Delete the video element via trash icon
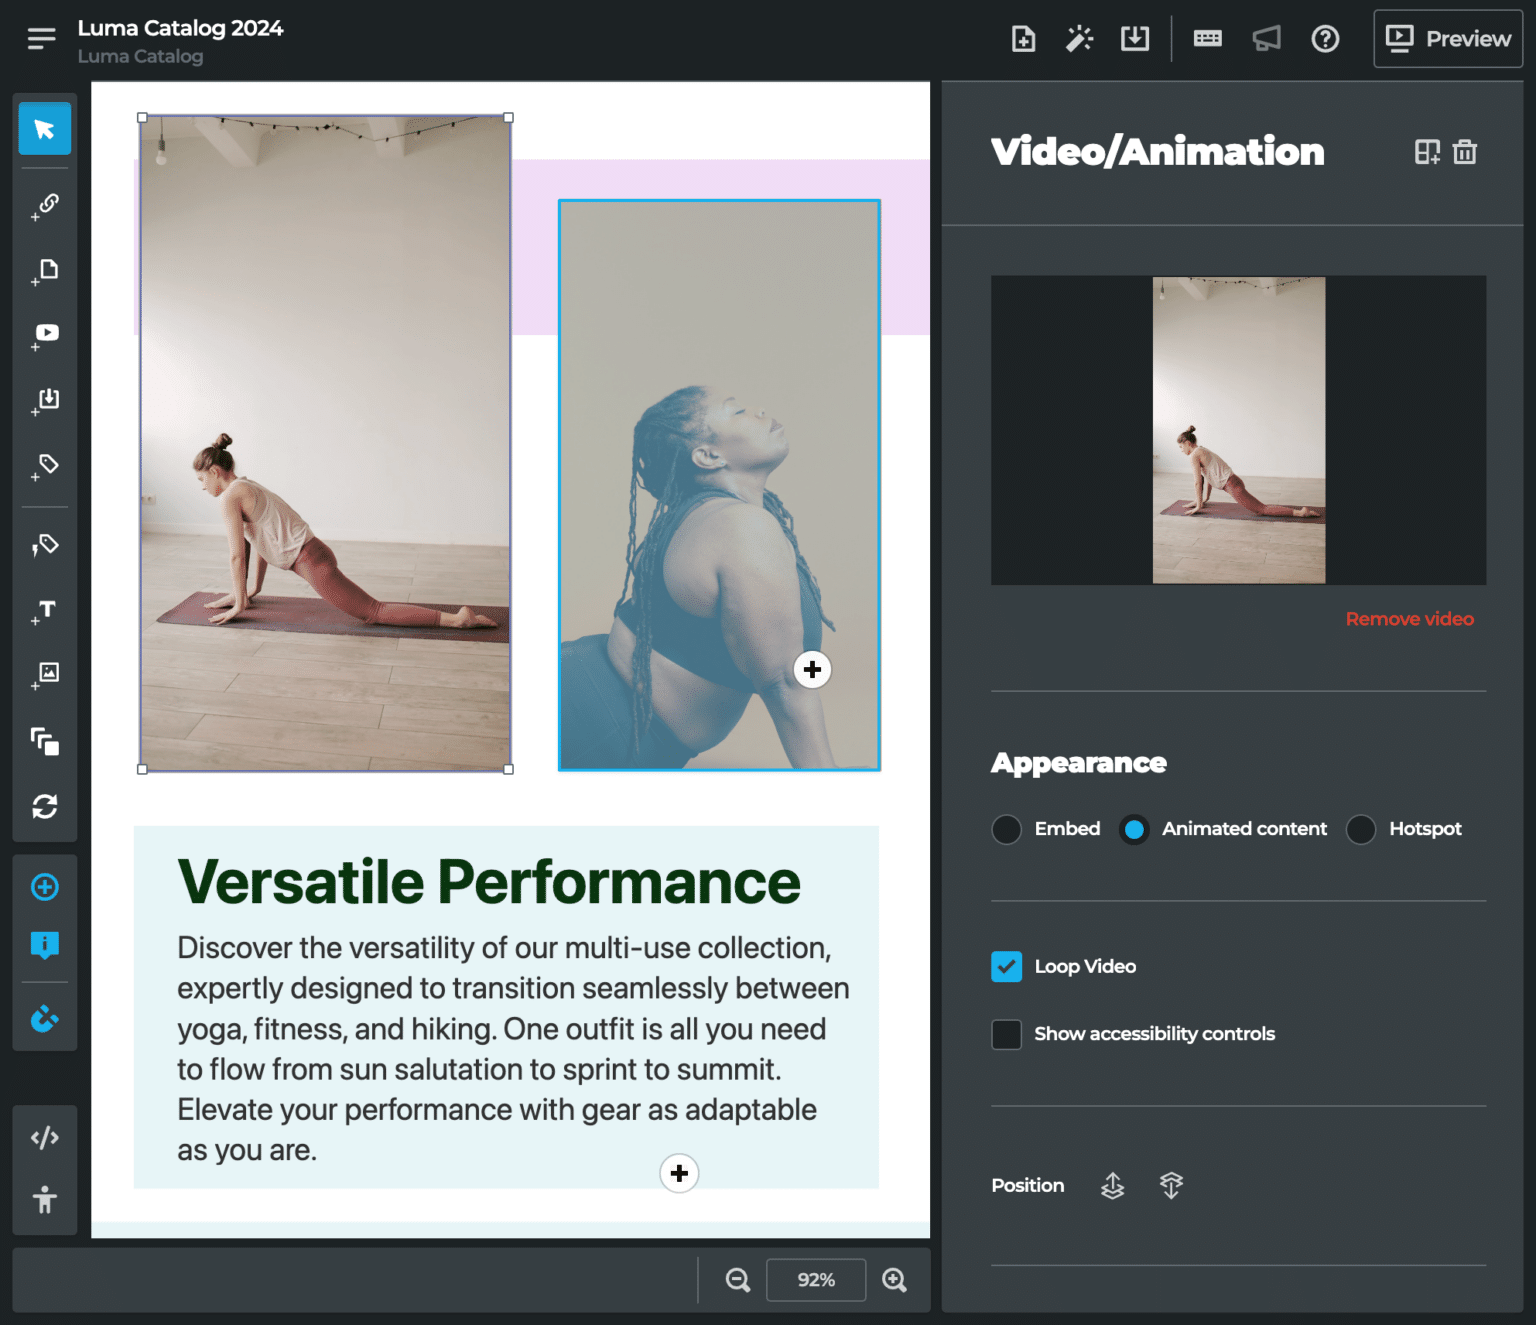Screen dimensions: 1536x1325 tap(1464, 152)
